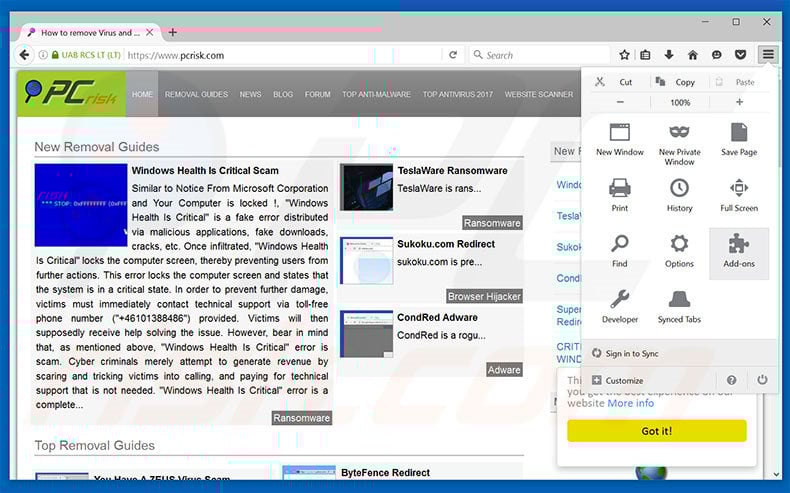
Task: Click the PCrisk logo
Action: 71,93
